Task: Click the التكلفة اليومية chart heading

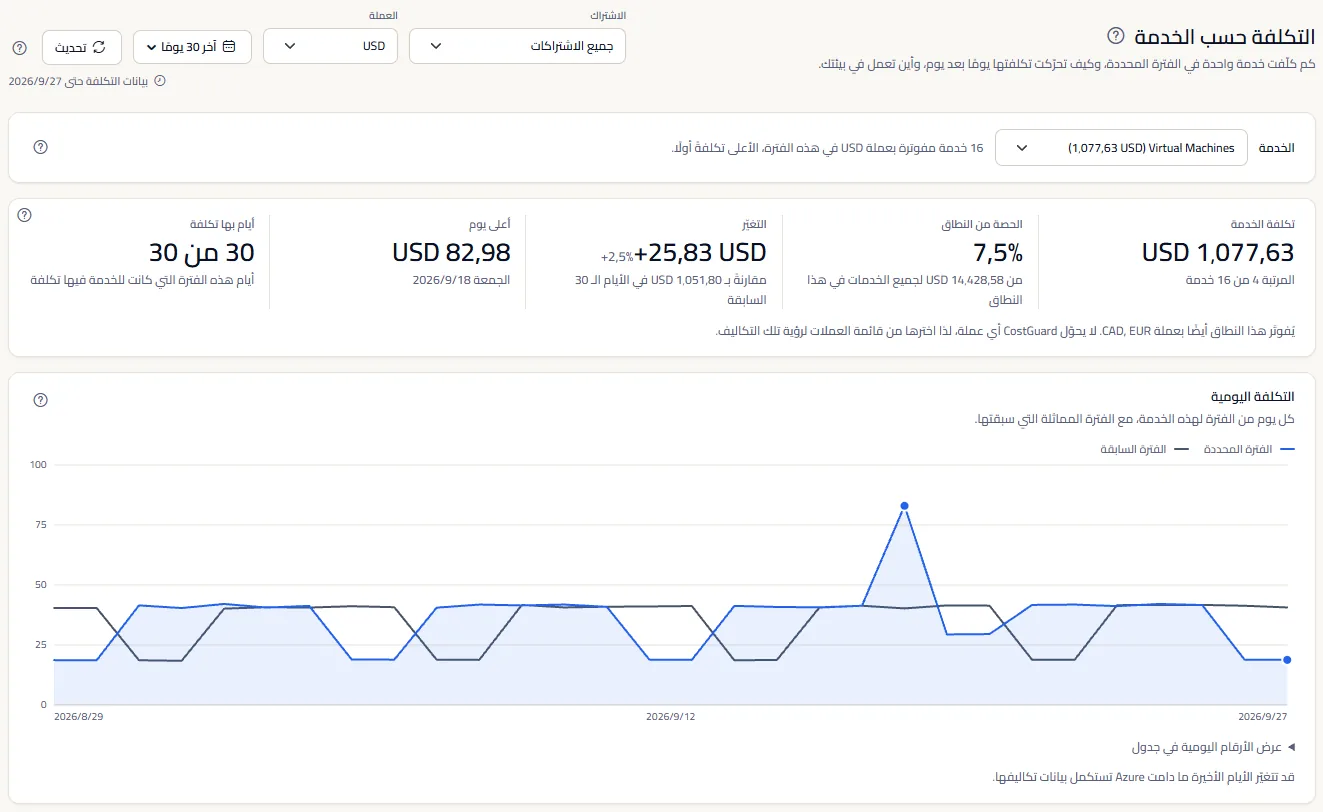Action: (x=1255, y=397)
